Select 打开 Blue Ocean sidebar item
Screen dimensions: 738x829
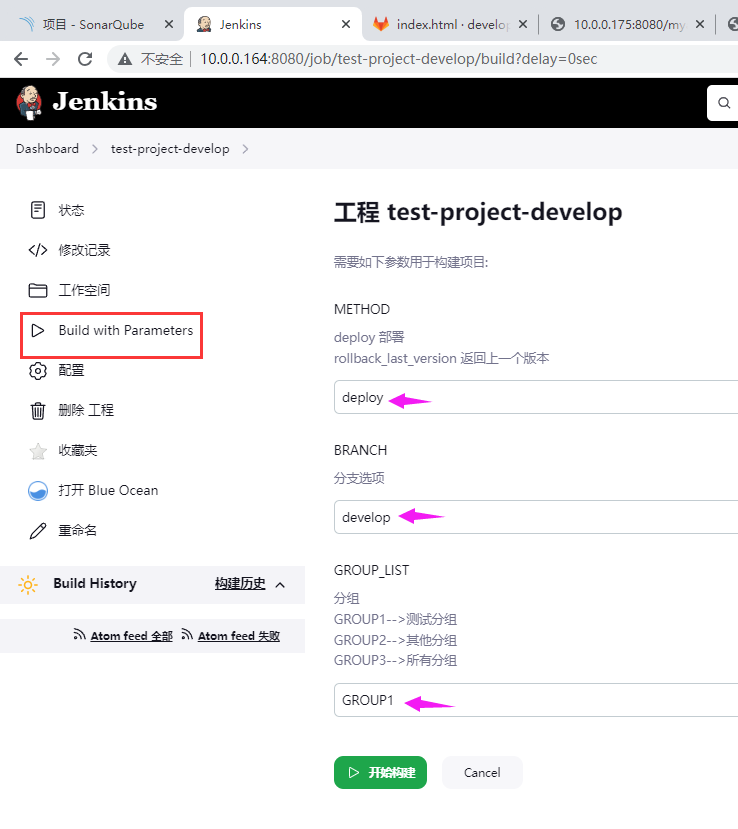pos(110,491)
